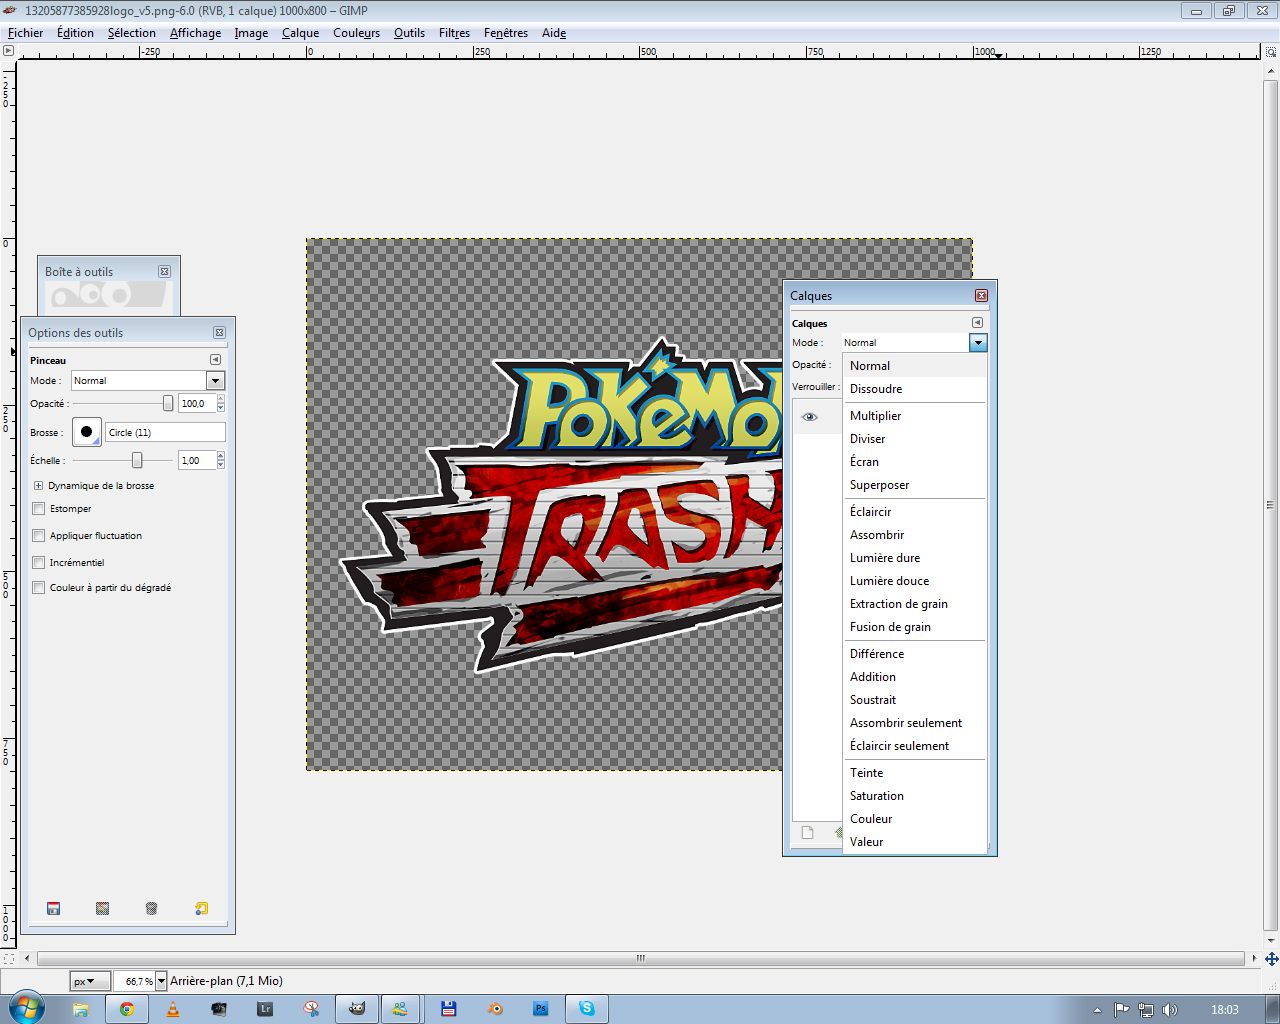Open the Action Center flag in system tray

click(x=1122, y=1010)
